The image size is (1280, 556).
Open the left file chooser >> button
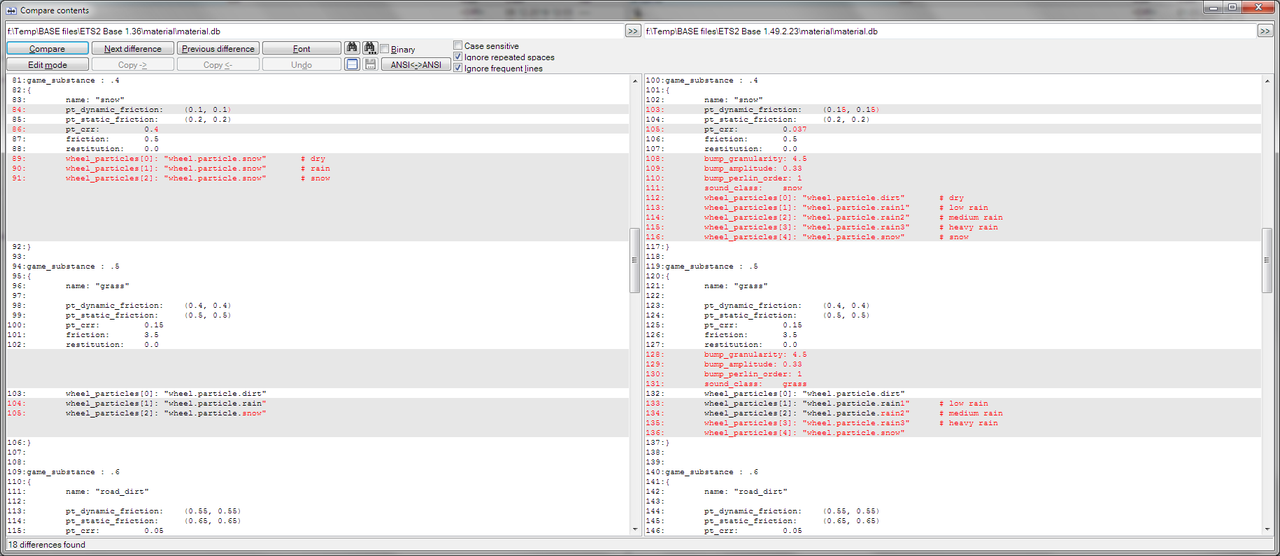[632, 31]
